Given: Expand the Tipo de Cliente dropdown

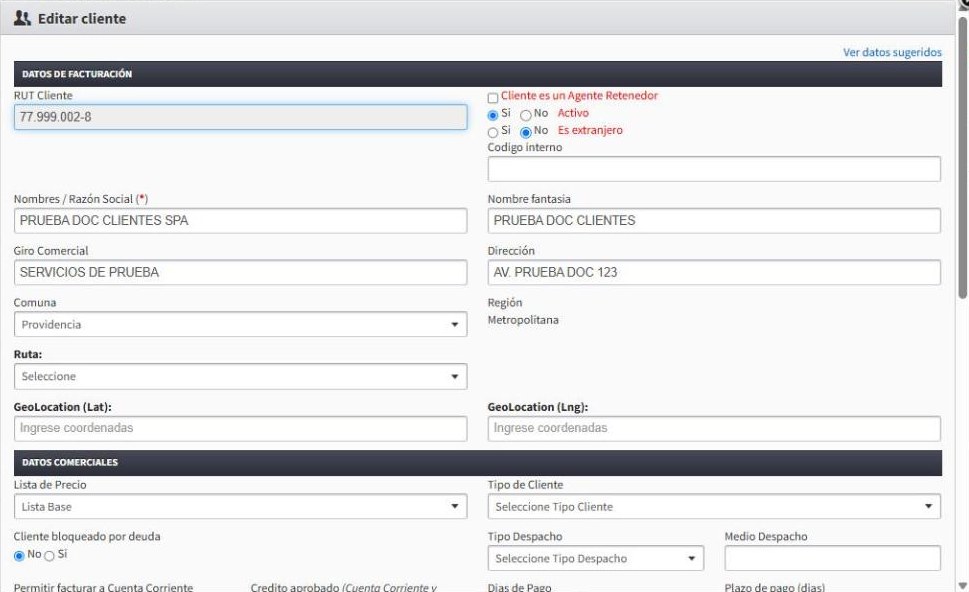Looking at the screenshot, I should click(714, 507).
